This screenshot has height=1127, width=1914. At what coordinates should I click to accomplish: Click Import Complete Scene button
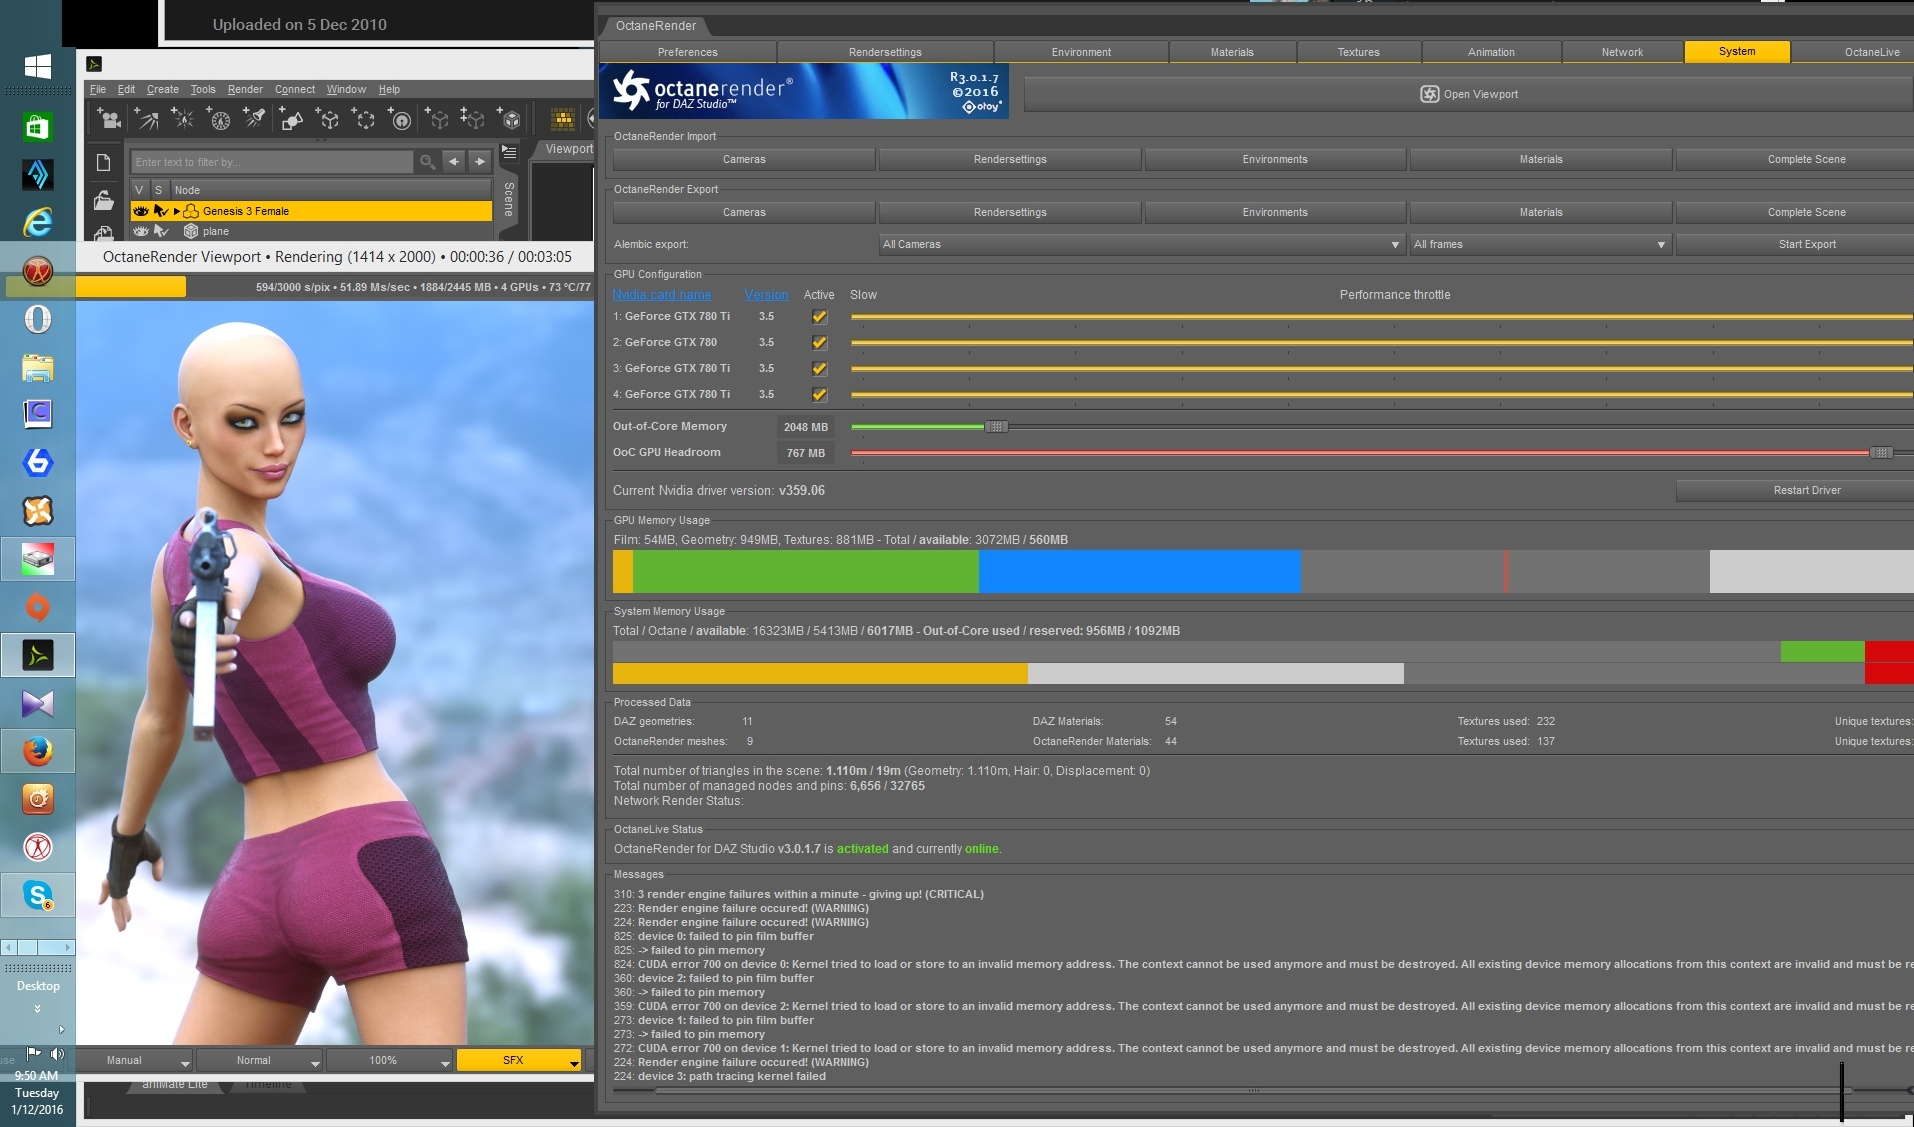1796,159
